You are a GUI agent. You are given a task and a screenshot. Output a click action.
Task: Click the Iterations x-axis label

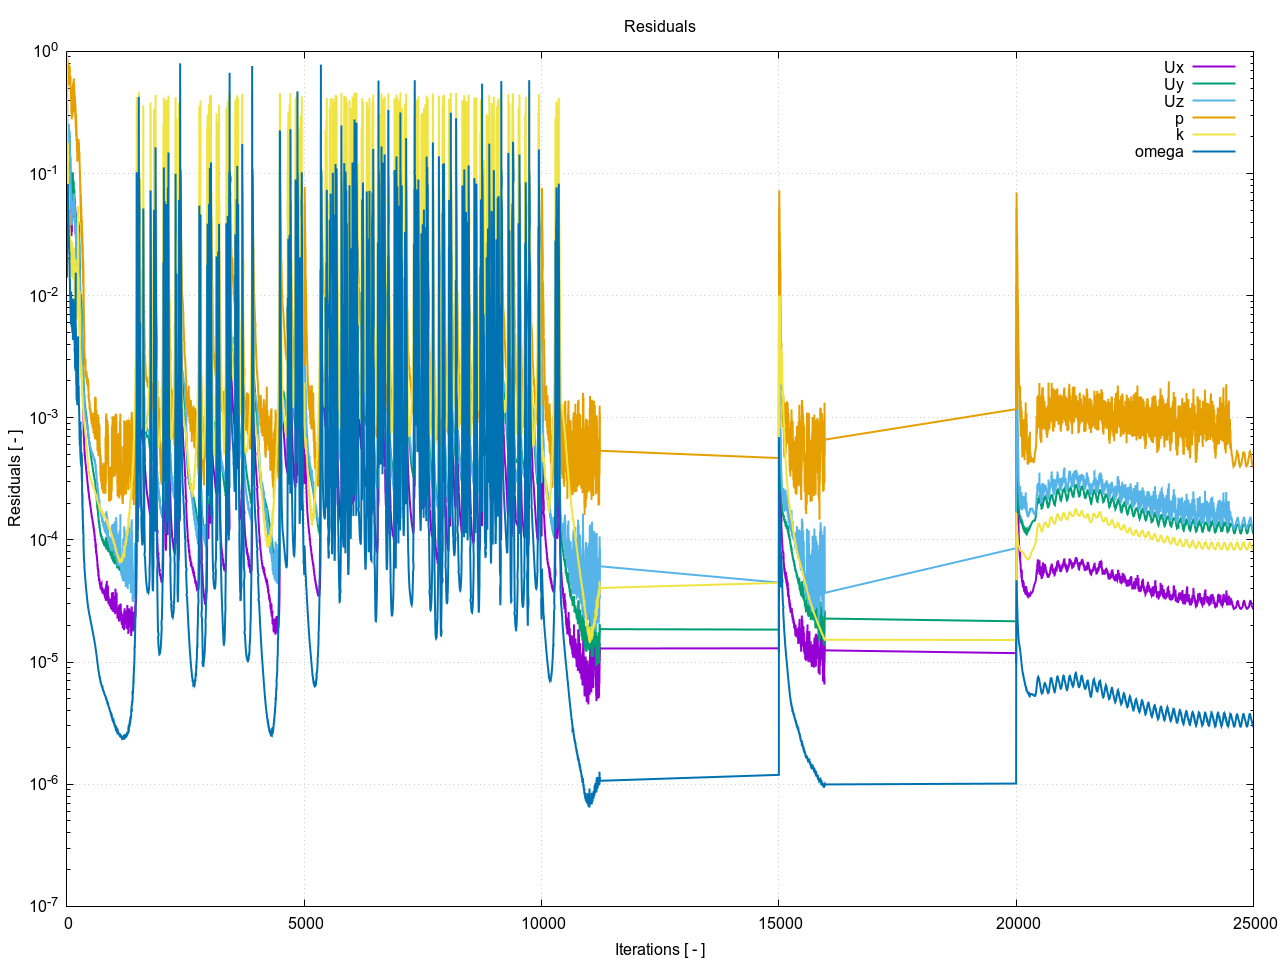click(659, 949)
